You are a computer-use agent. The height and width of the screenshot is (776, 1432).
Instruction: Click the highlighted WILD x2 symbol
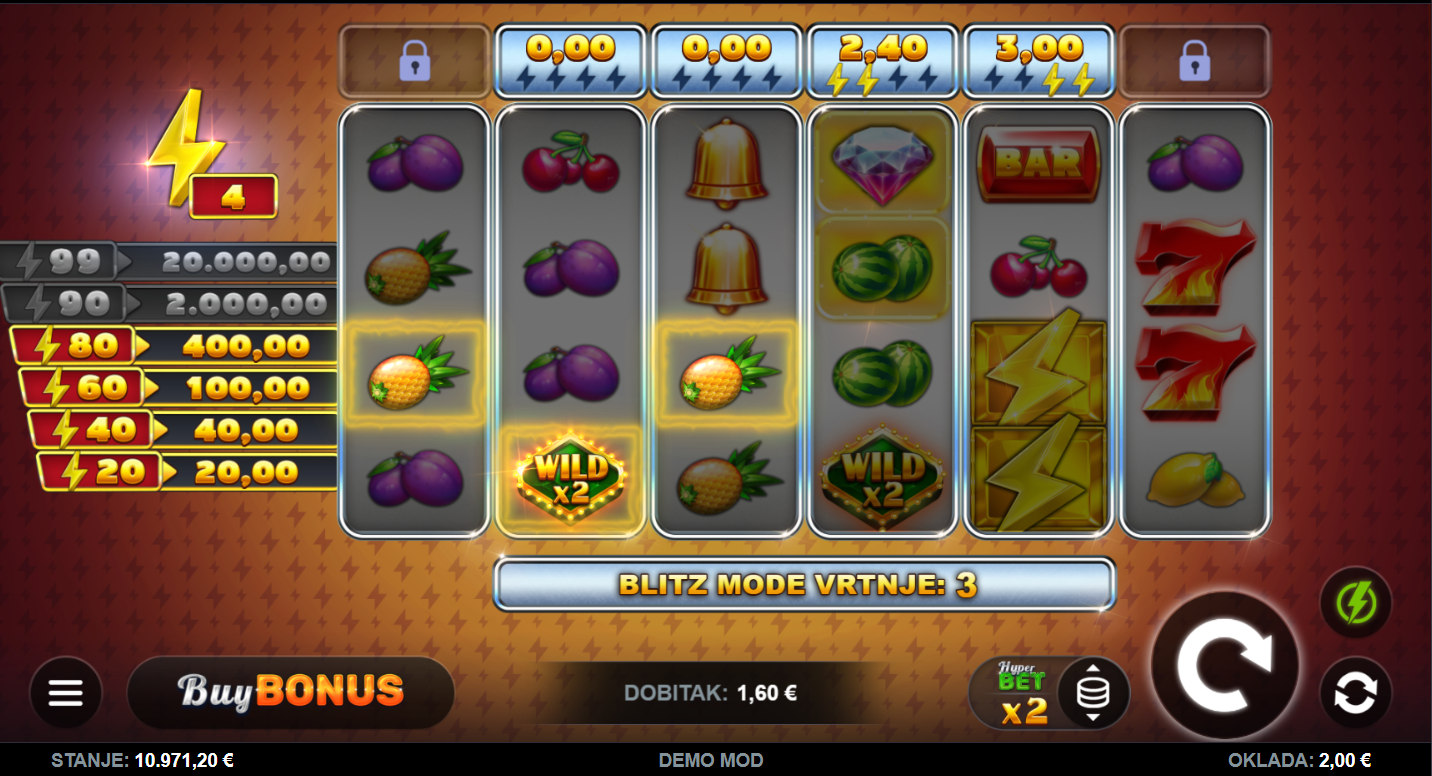(x=570, y=478)
